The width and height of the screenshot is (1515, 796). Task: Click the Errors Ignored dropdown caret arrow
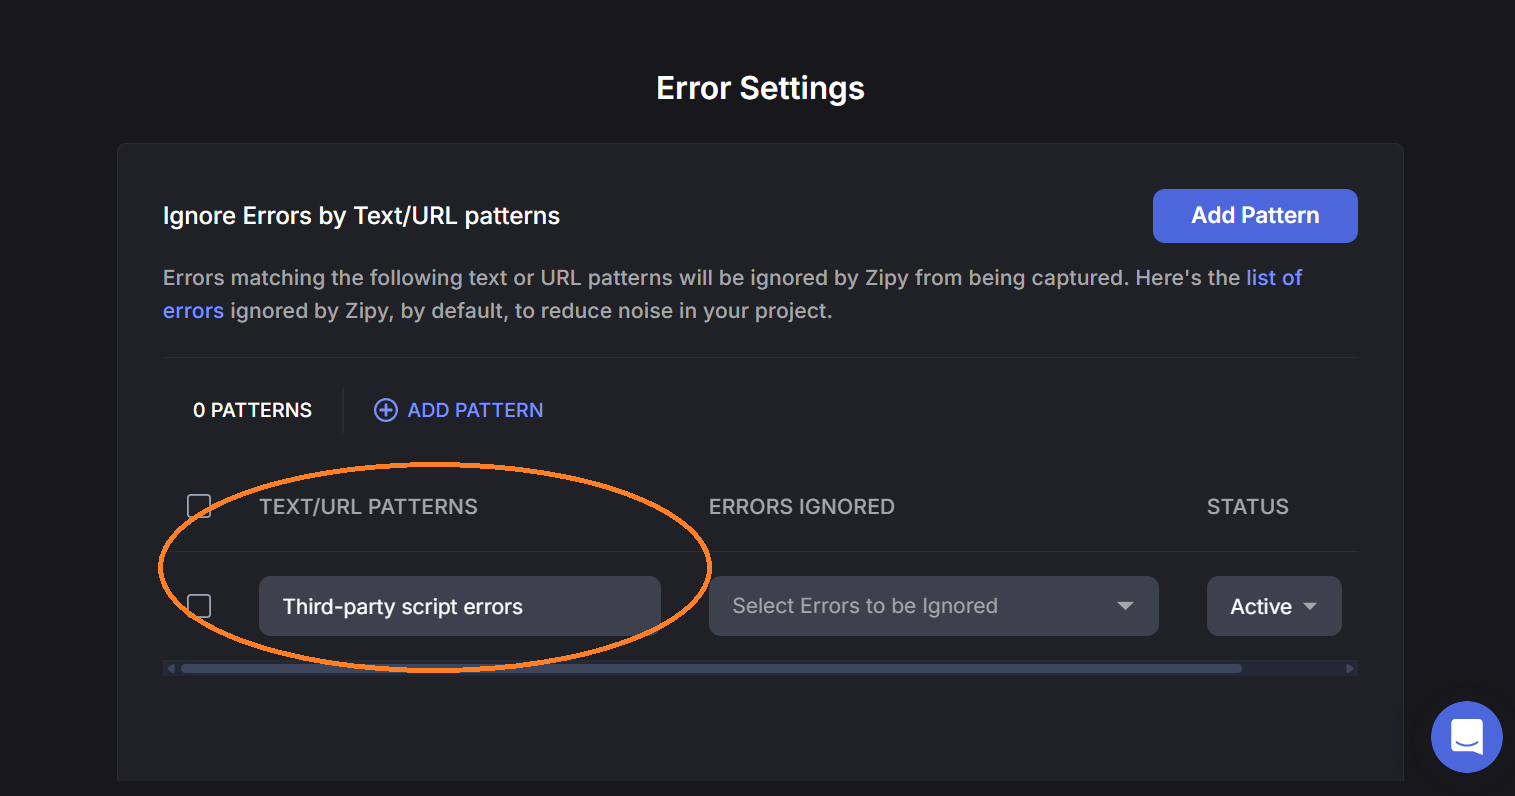(1125, 606)
